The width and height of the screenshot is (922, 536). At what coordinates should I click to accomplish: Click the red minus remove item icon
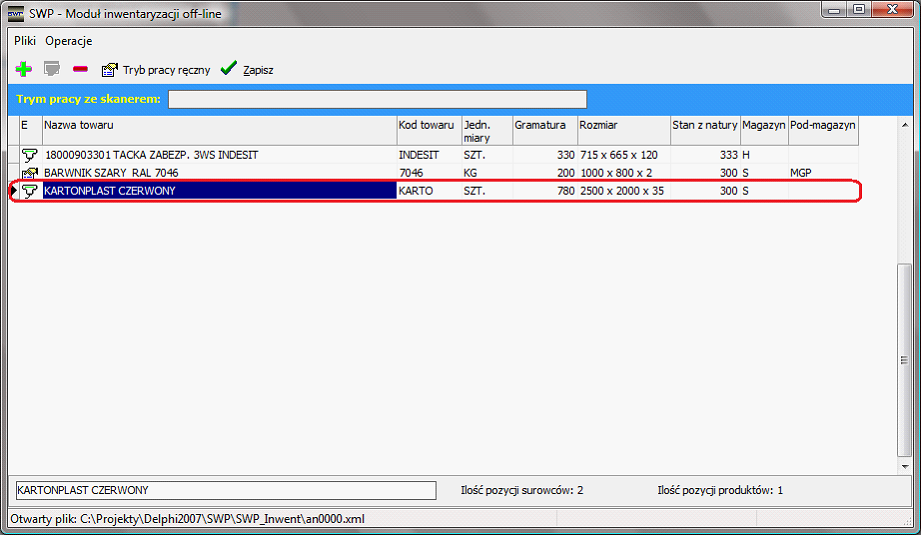pos(80,70)
